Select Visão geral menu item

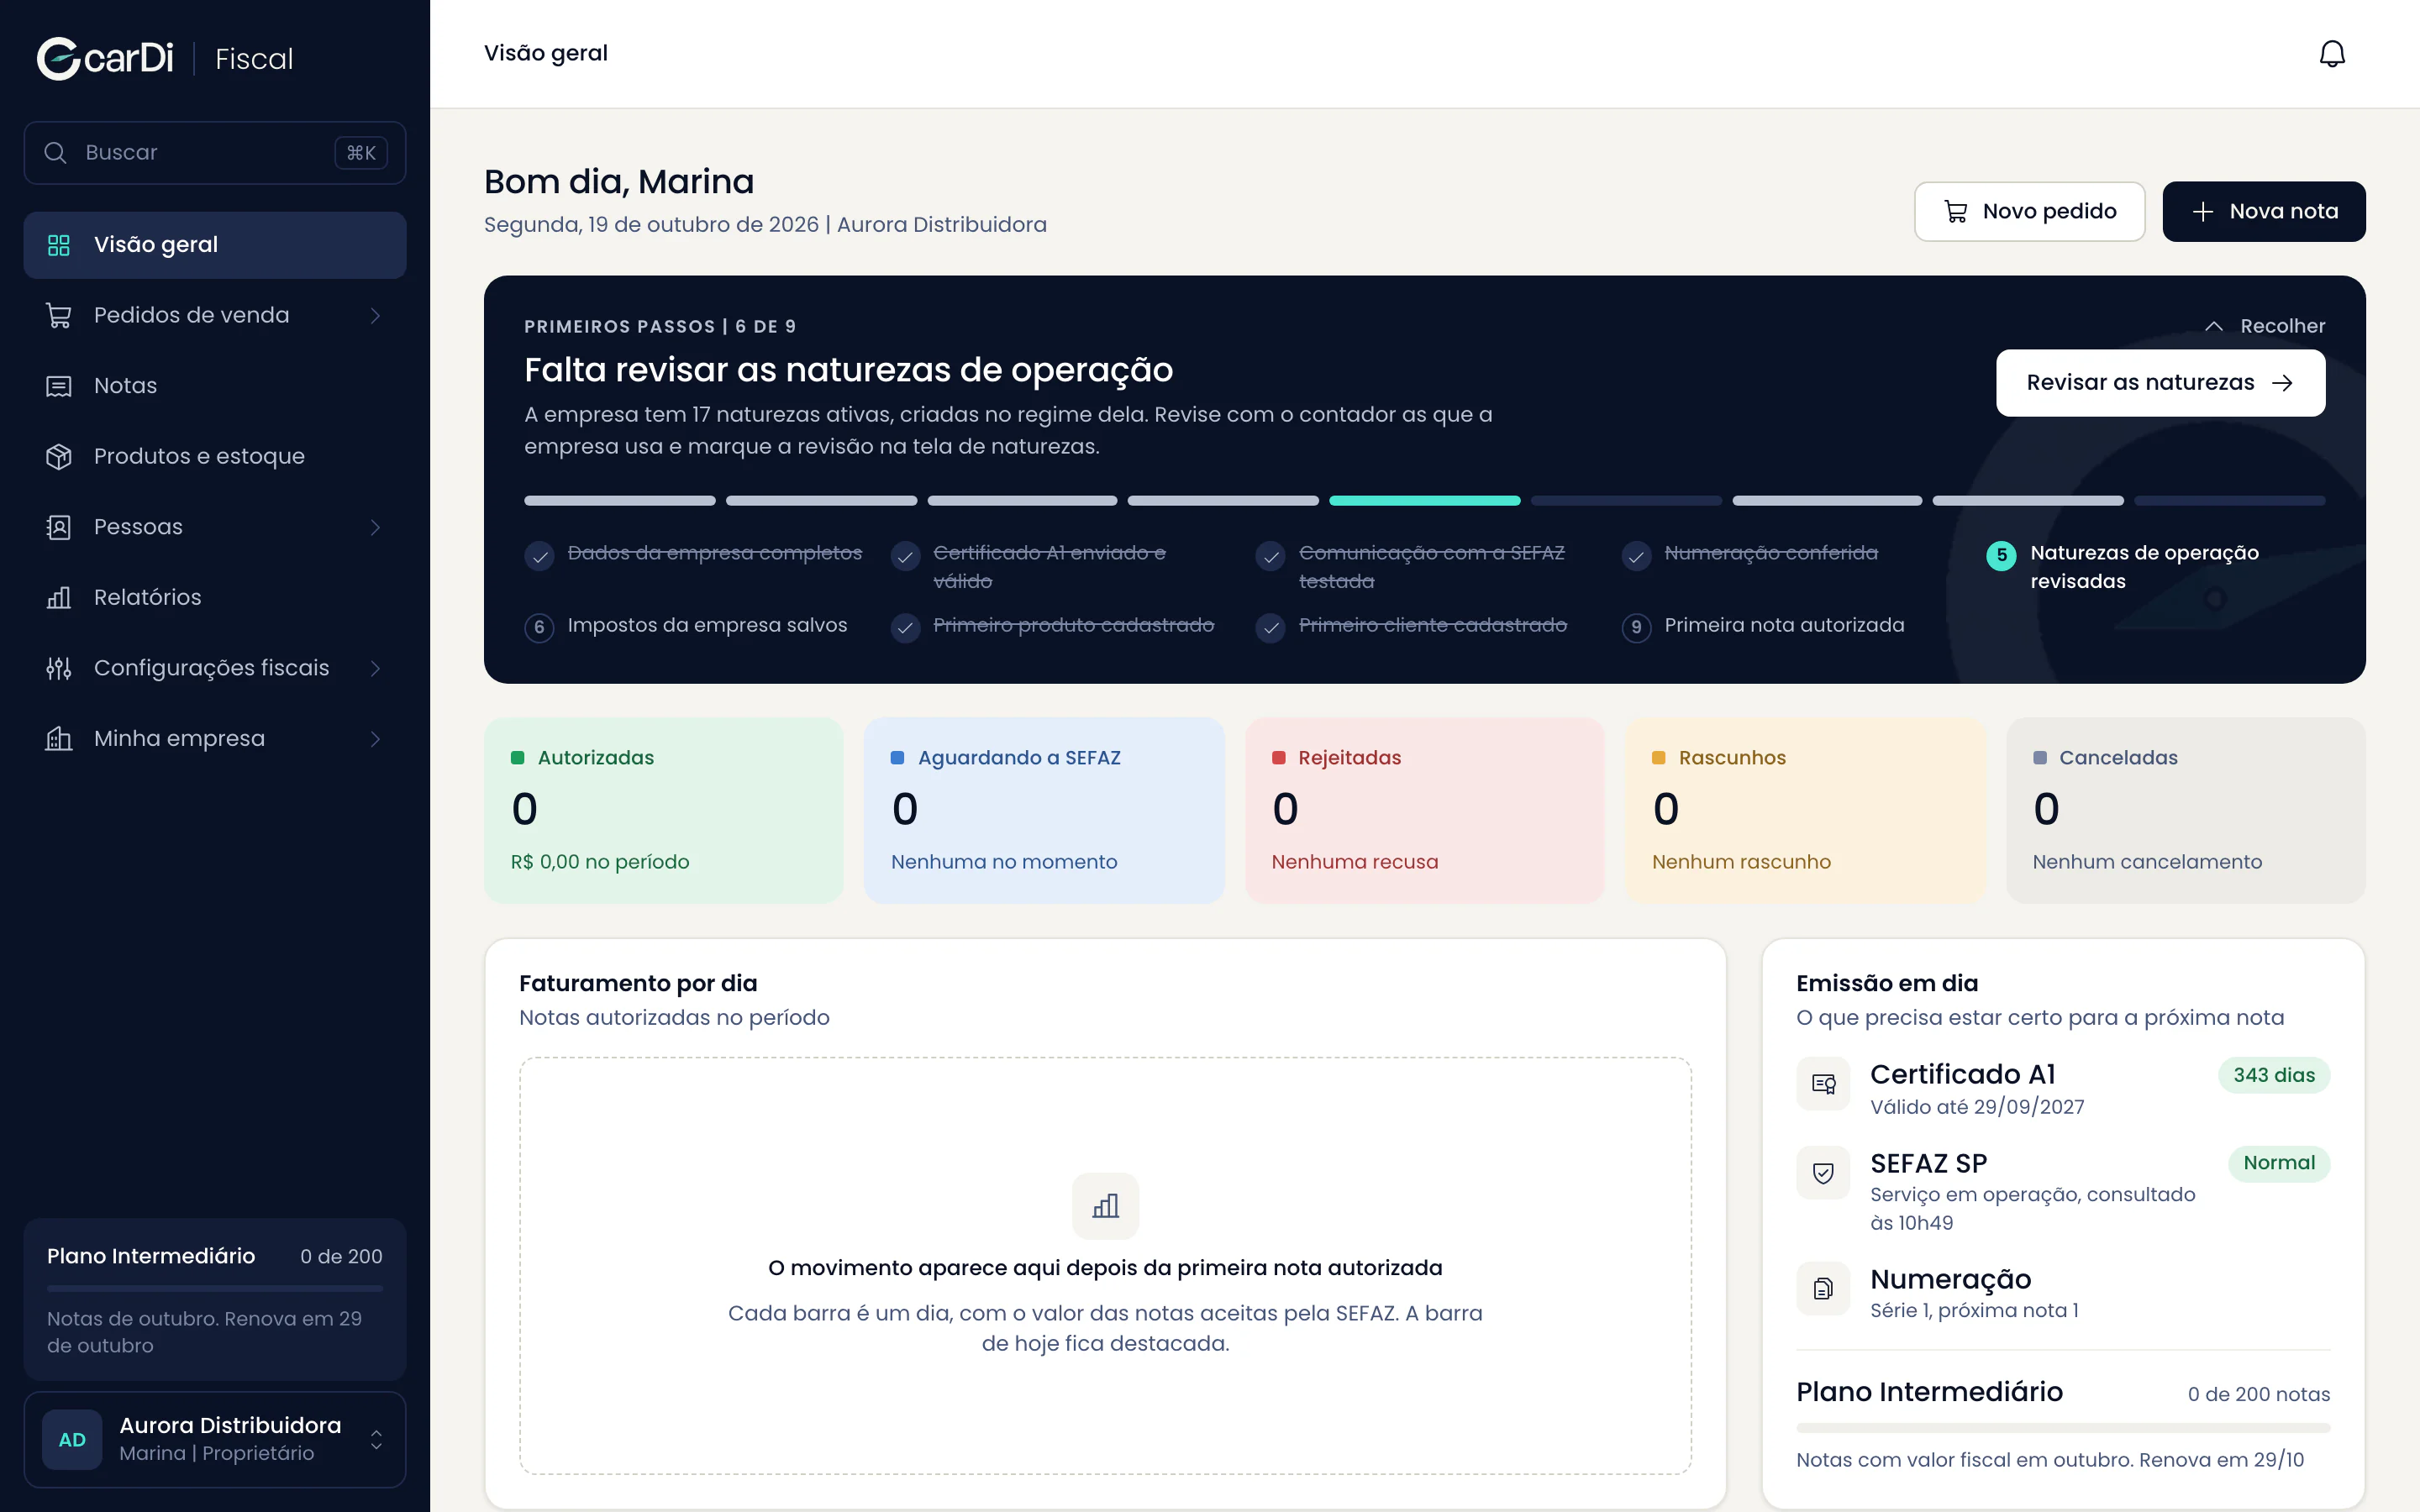point(215,245)
